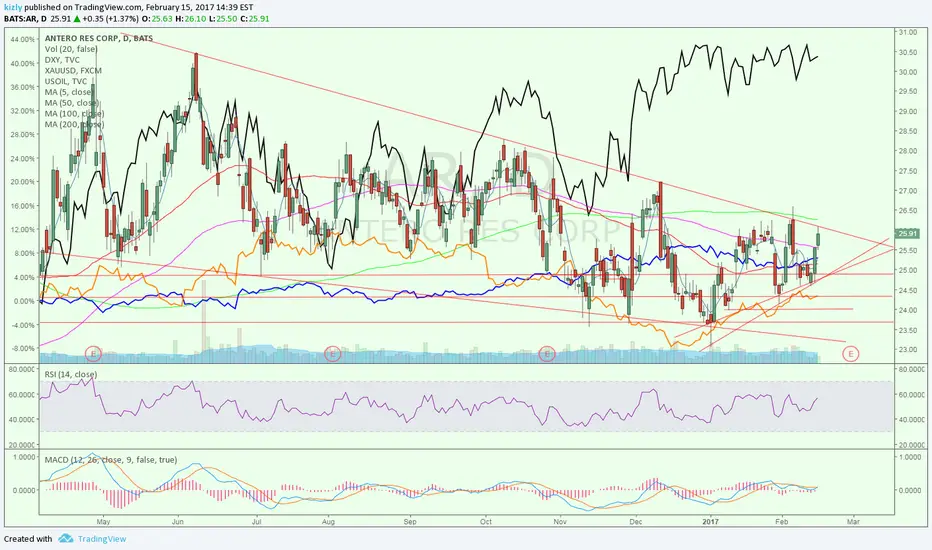The width and height of the screenshot is (932, 550).
Task: Select the 'ANTERO RES CORP, D, BATS' legend title
Action: (x=99, y=38)
